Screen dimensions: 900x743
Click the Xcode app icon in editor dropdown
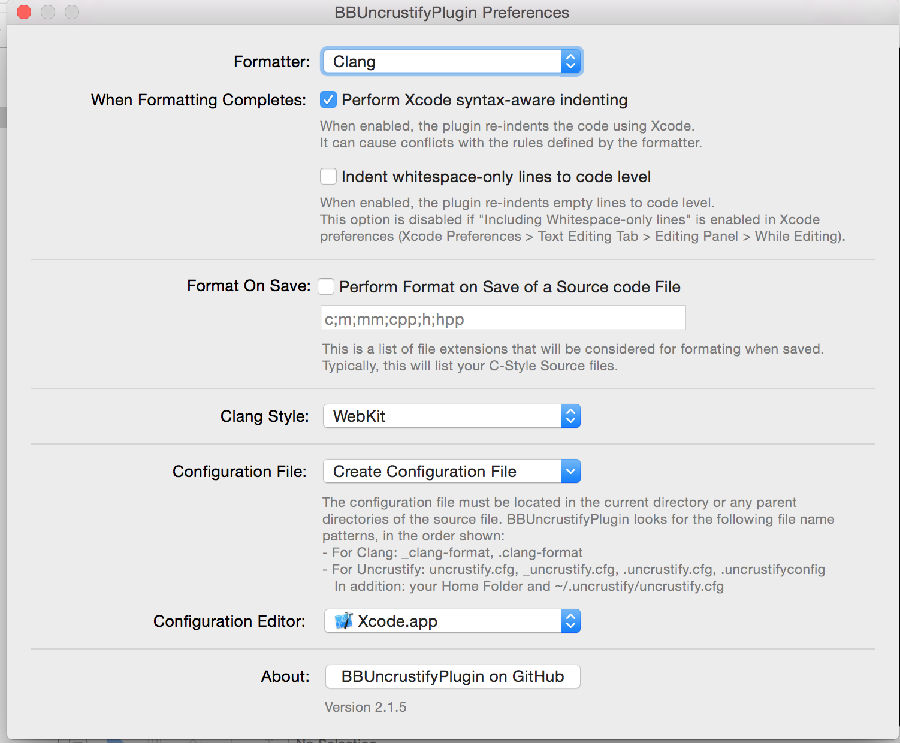click(344, 621)
